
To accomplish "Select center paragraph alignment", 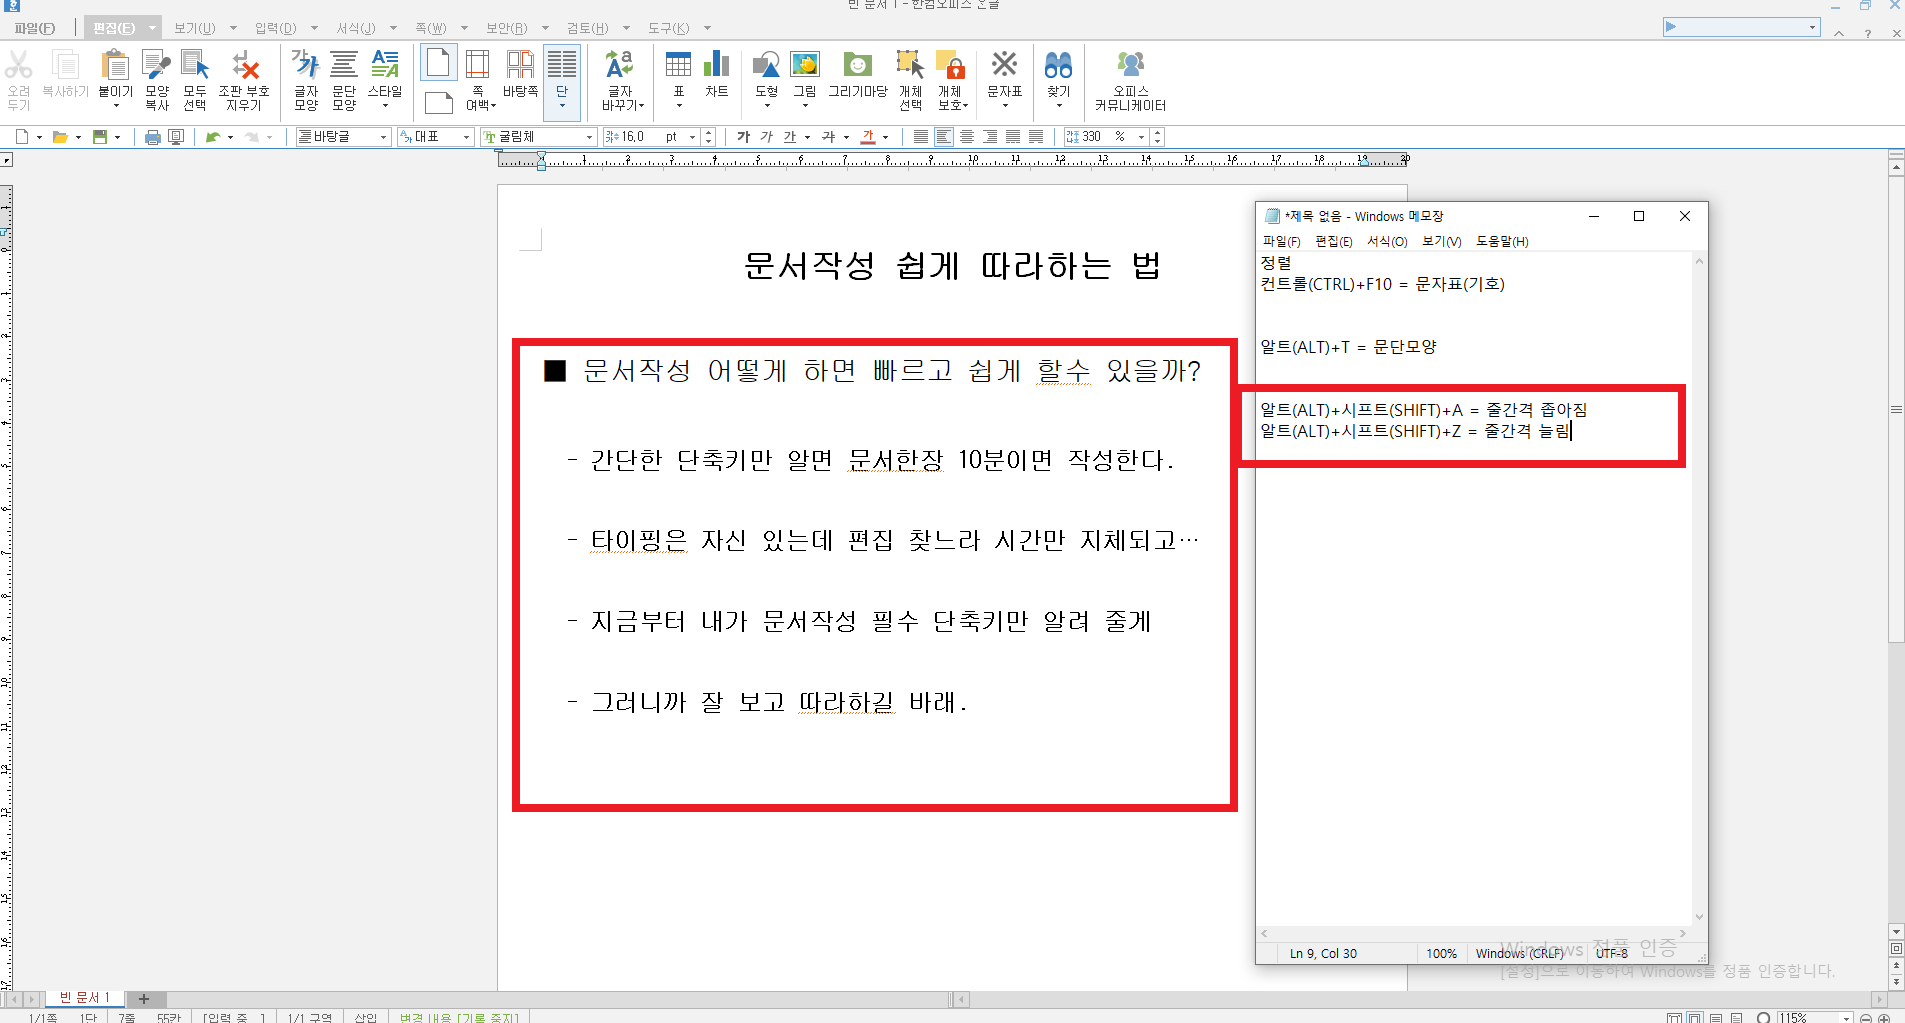I will click(x=967, y=137).
